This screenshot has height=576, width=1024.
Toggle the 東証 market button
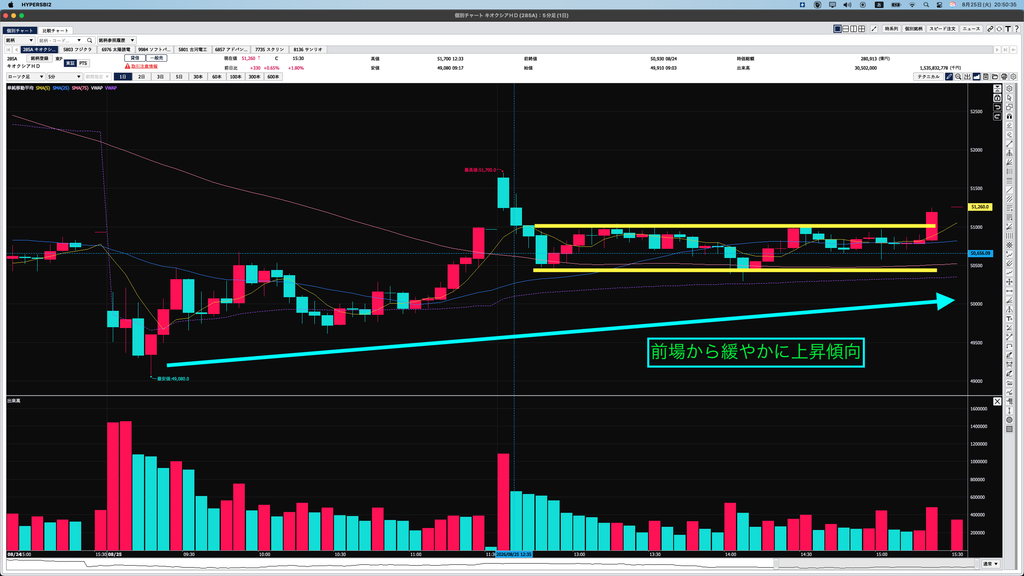tap(70, 63)
